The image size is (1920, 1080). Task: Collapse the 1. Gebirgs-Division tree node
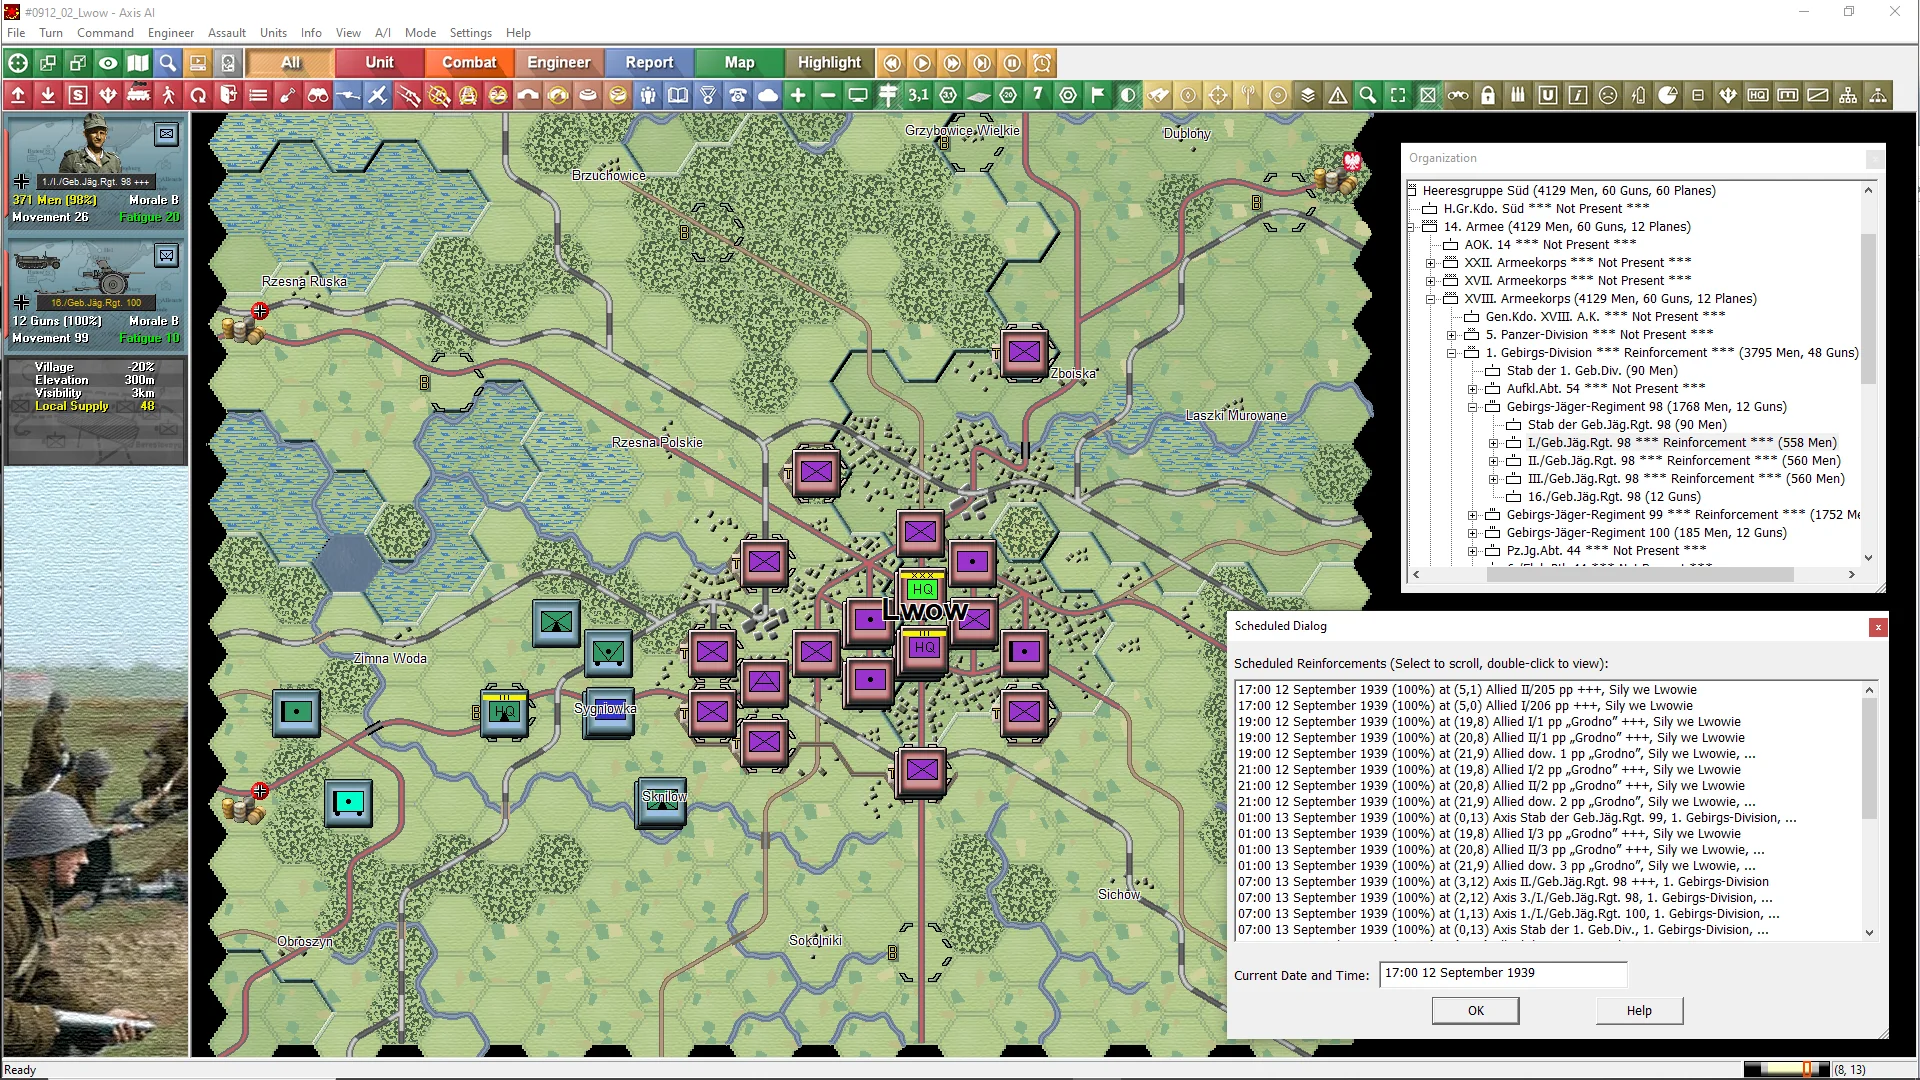point(1451,353)
